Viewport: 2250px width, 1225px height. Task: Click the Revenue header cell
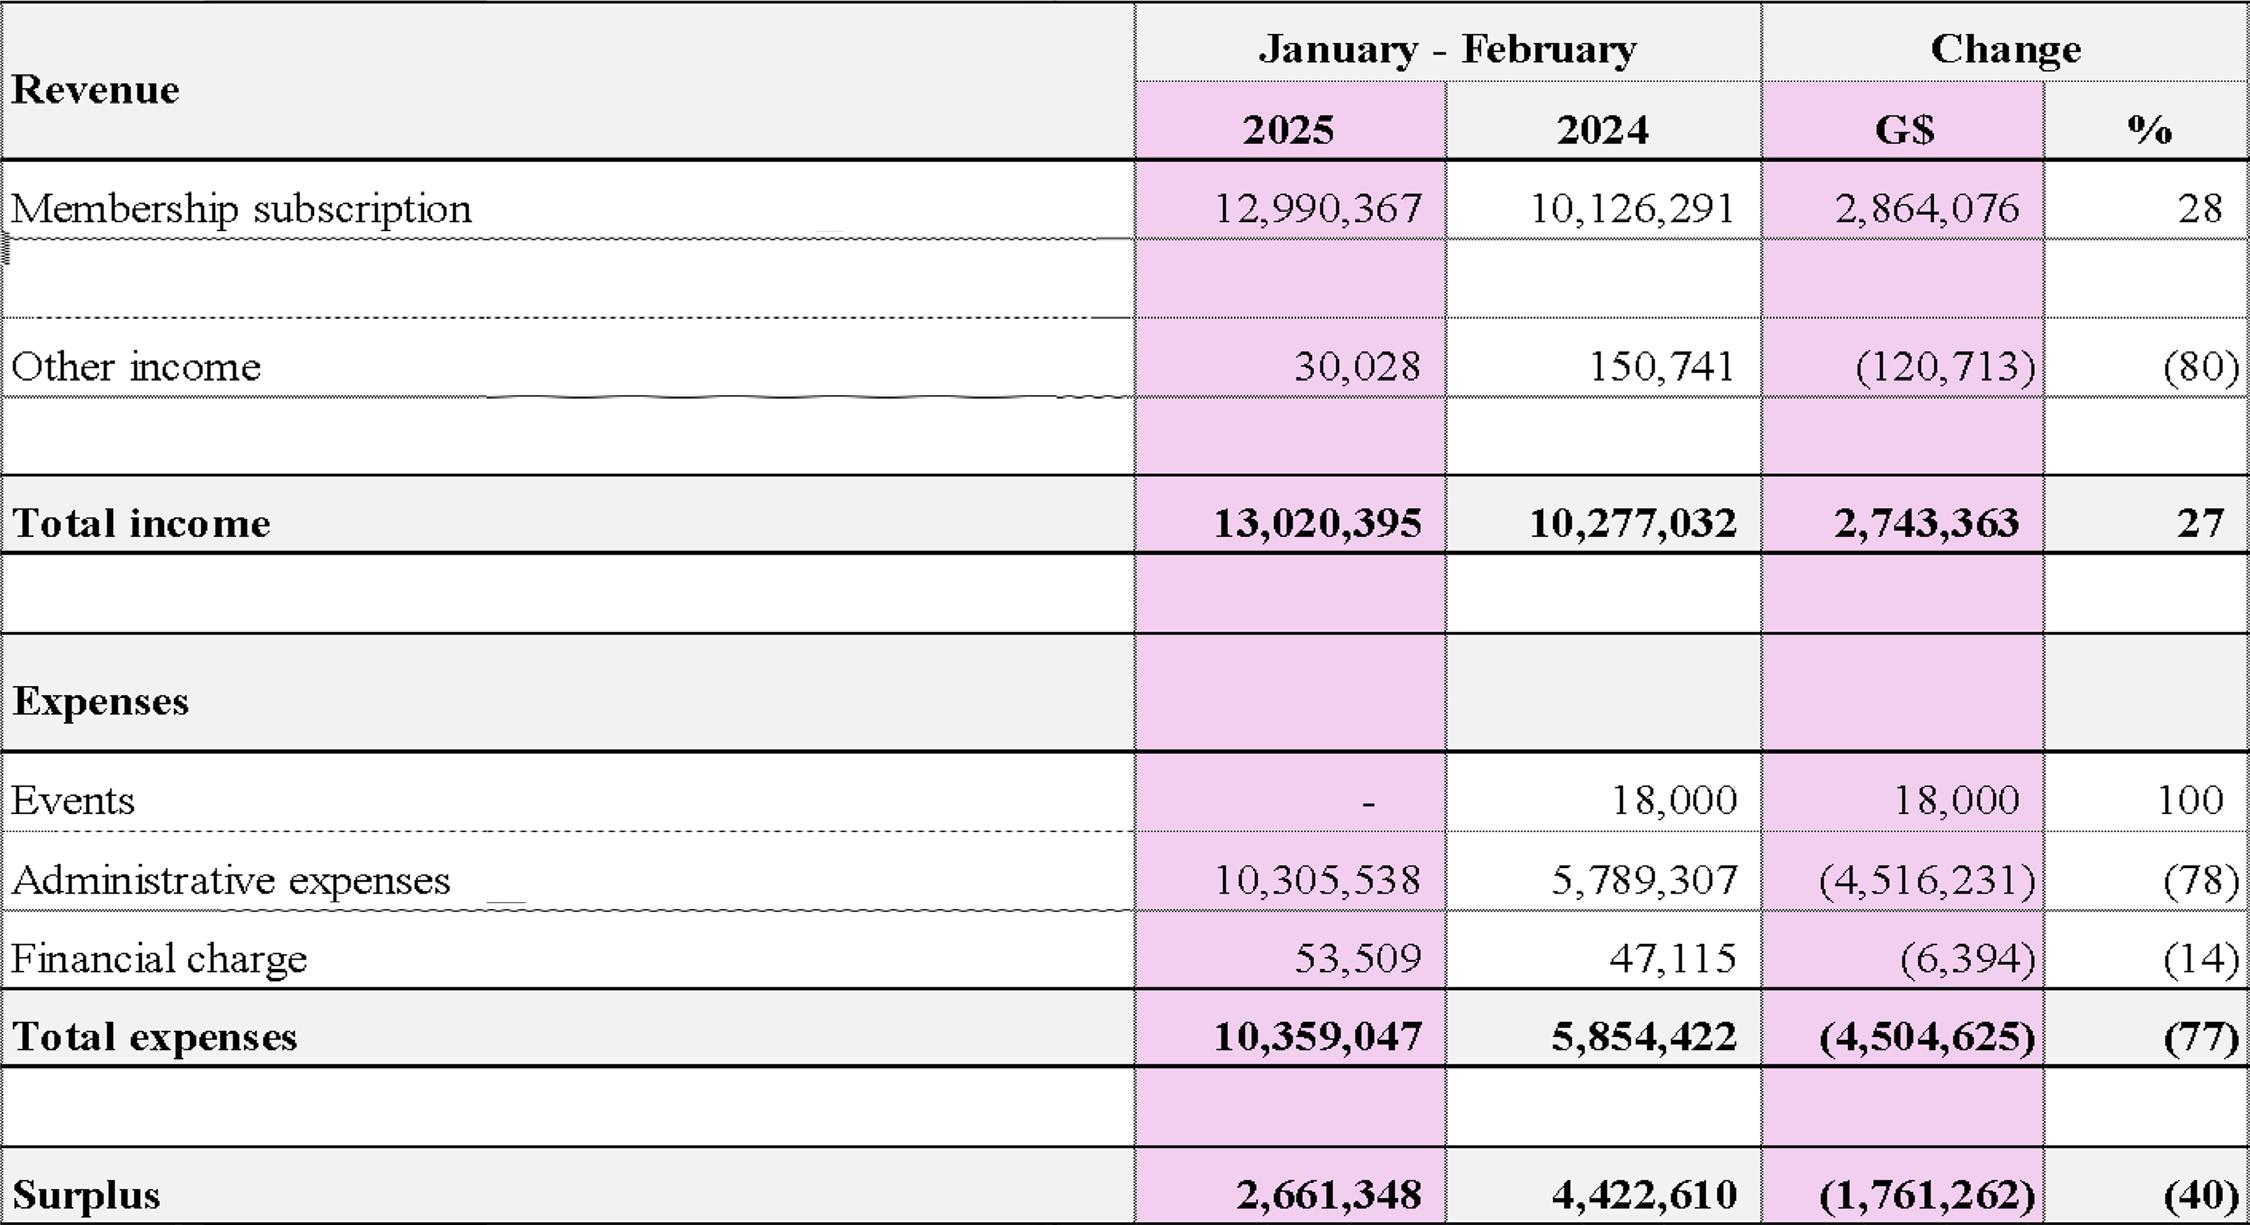pyautogui.click(x=96, y=90)
